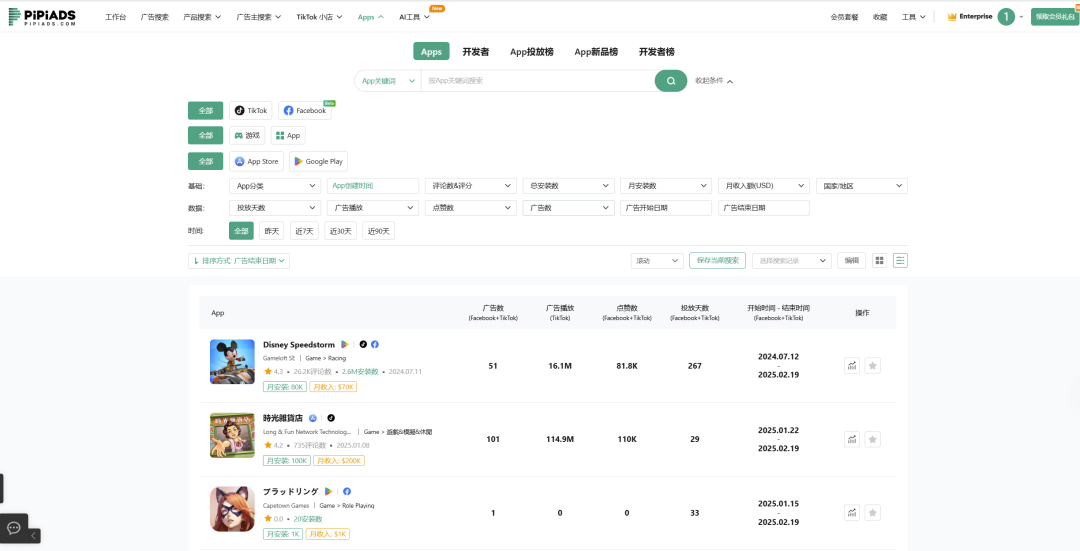Open 国家/地区 dropdown
The height and width of the screenshot is (551, 1080).
pos(862,186)
